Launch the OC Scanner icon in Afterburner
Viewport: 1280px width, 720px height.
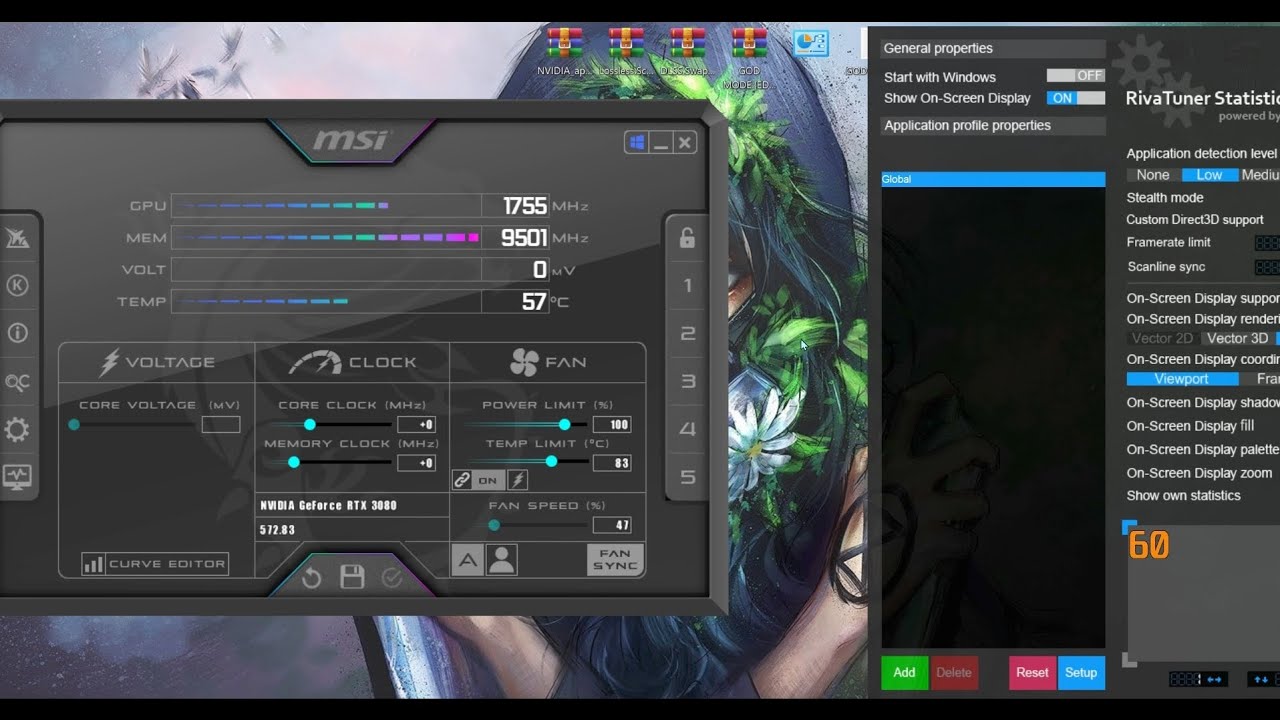[17, 382]
